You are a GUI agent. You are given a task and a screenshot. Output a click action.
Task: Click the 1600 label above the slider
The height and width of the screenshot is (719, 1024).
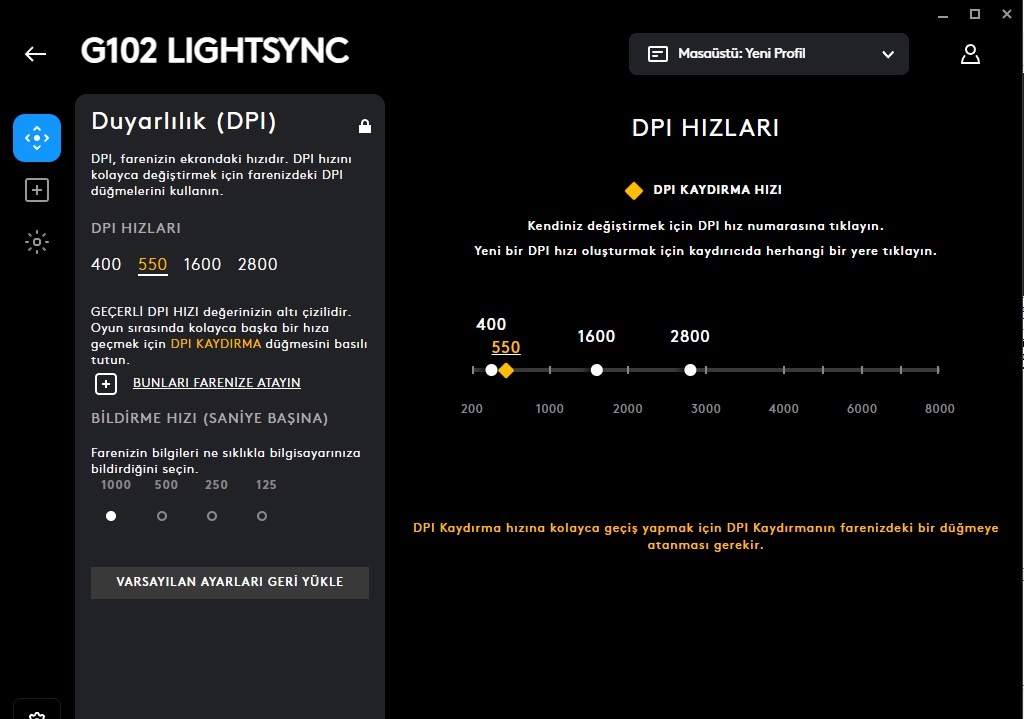[596, 336]
